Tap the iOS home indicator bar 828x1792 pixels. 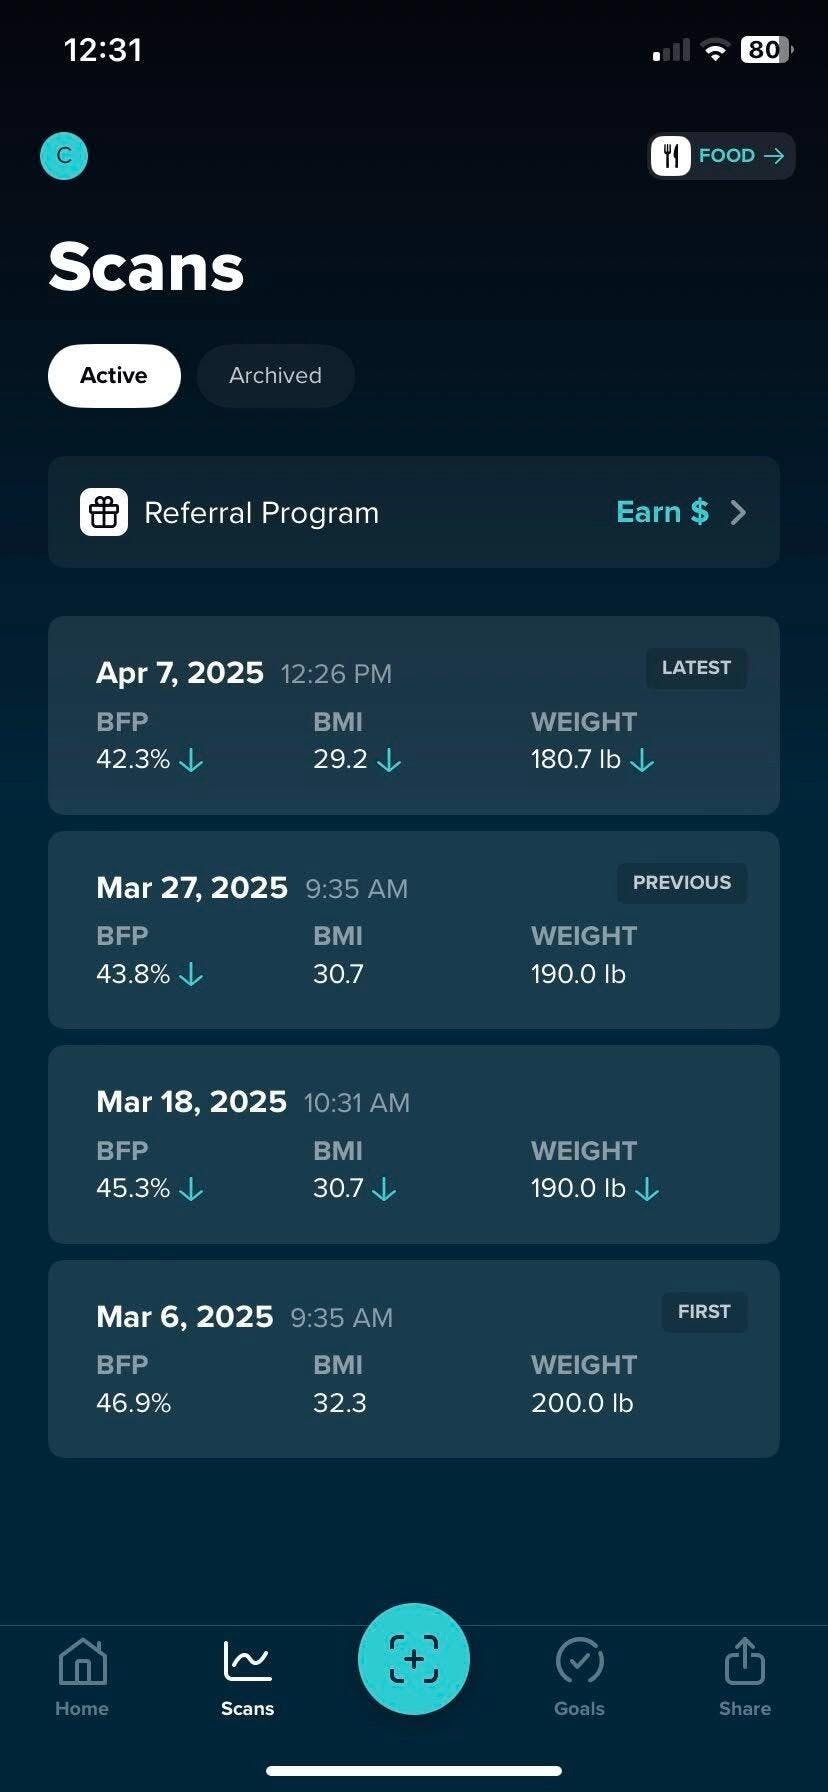[414, 1771]
